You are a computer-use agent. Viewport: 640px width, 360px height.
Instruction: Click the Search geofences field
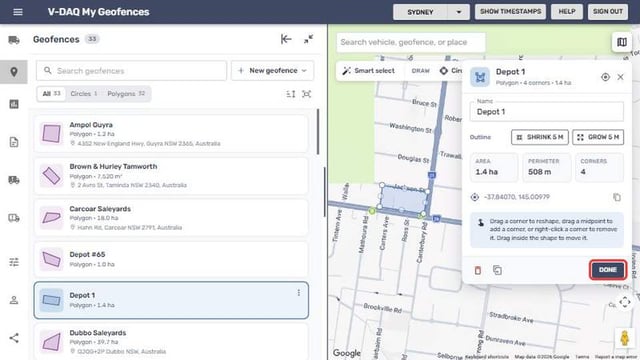[131, 71]
